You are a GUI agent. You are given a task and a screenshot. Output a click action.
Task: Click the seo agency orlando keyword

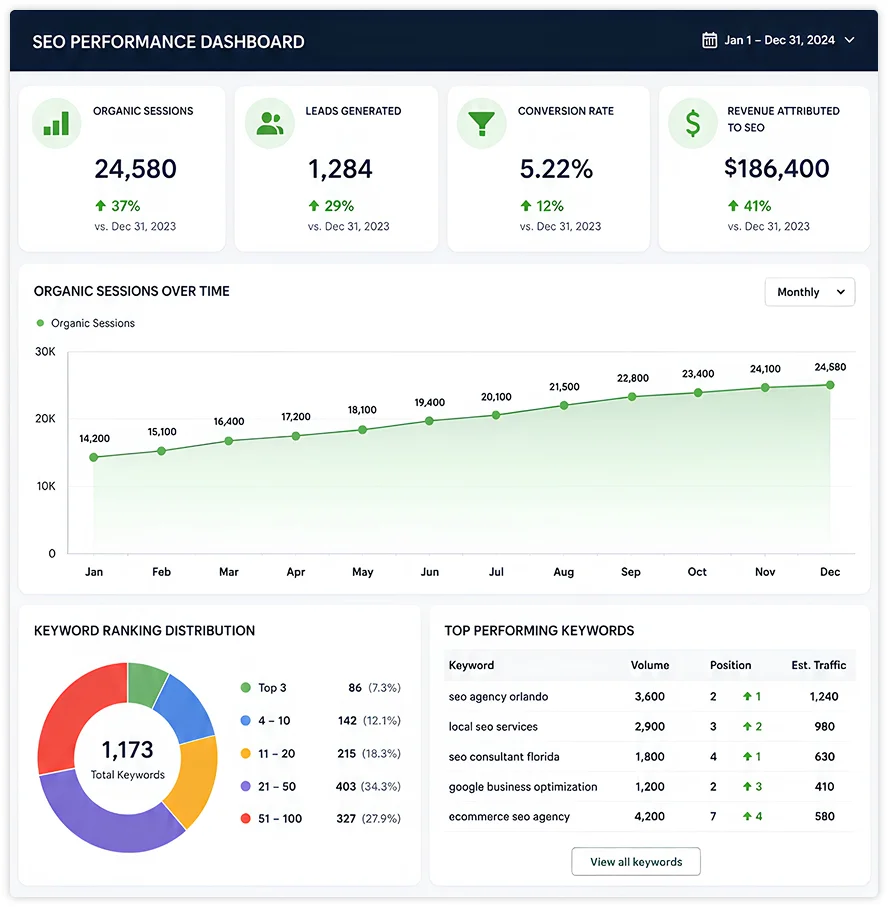498,696
